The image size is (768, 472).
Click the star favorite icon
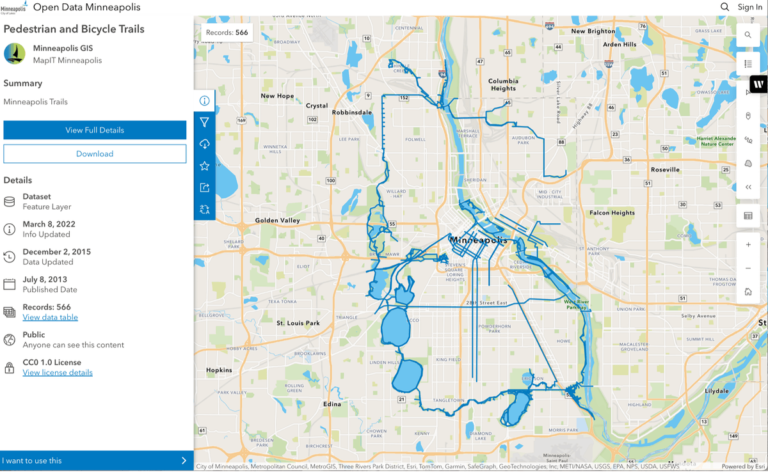click(204, 166)
